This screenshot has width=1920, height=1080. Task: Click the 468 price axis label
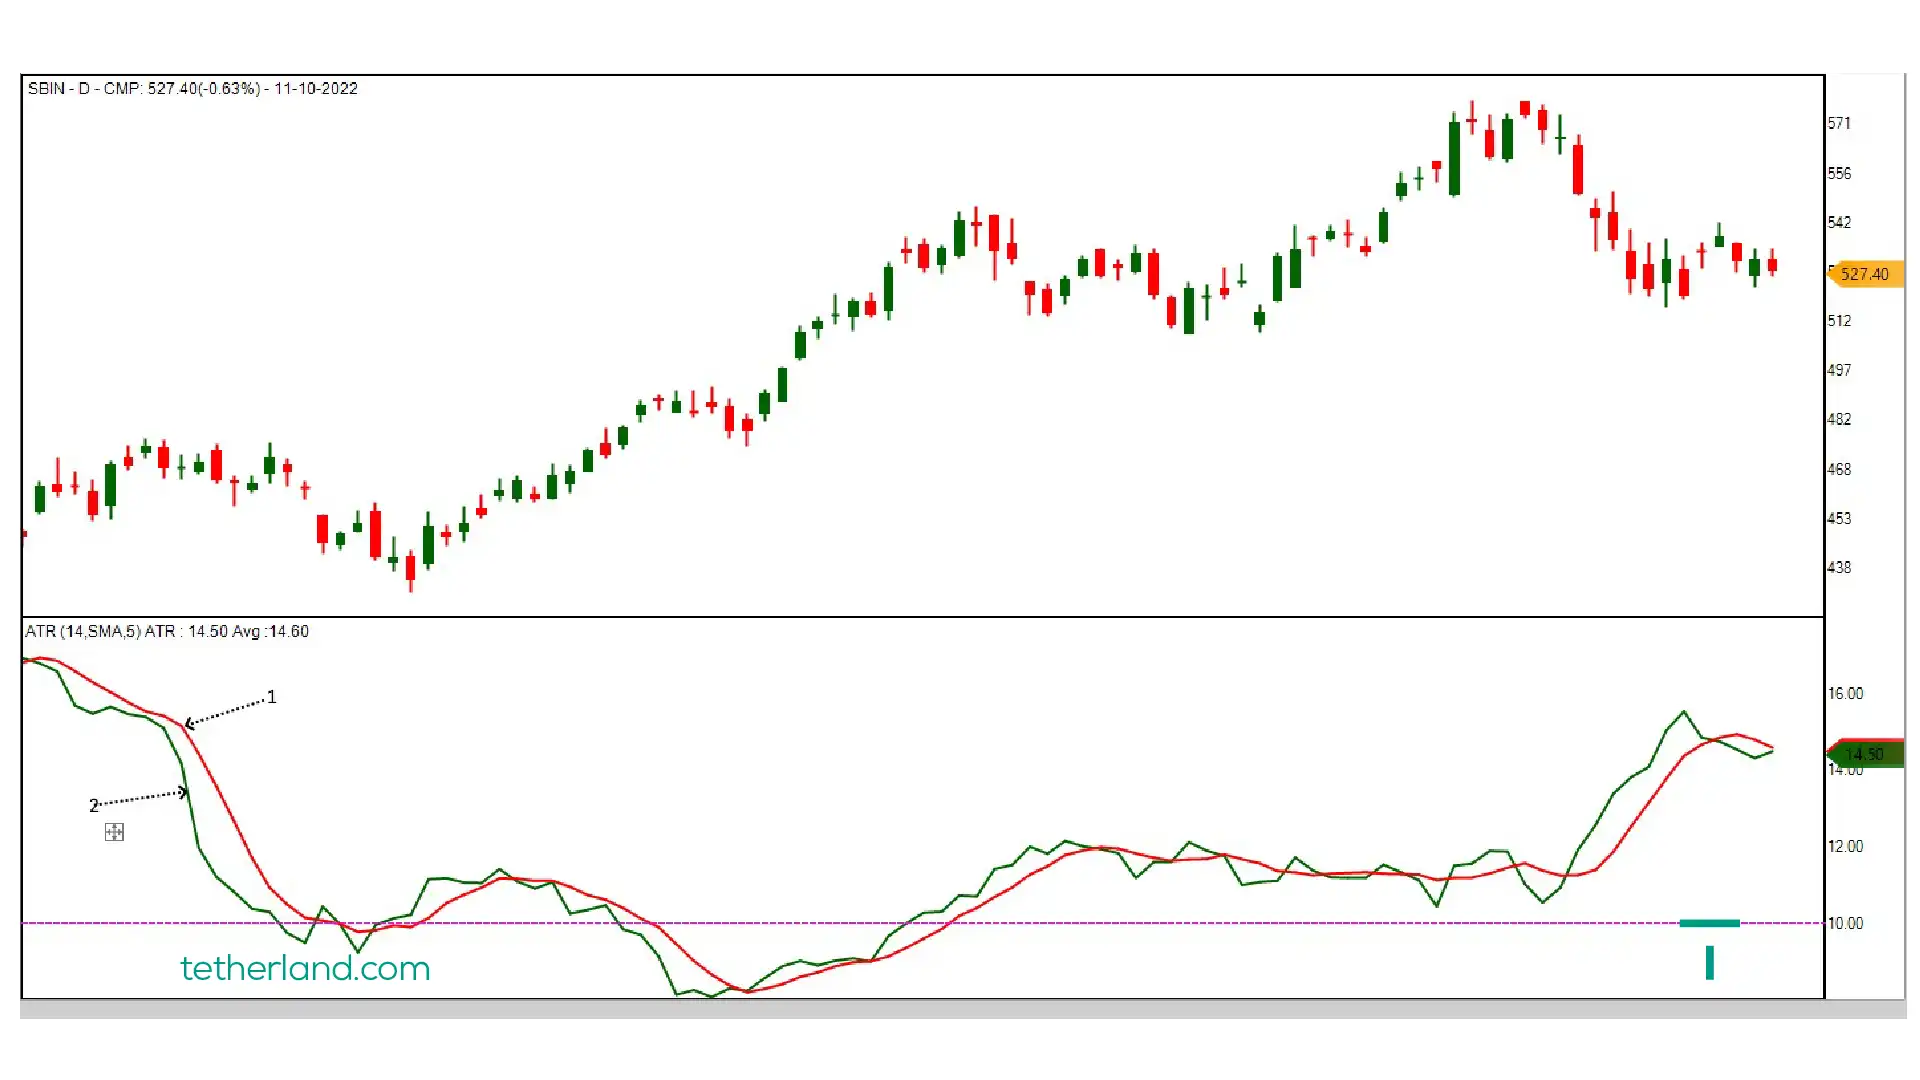tap(1839, 469)
